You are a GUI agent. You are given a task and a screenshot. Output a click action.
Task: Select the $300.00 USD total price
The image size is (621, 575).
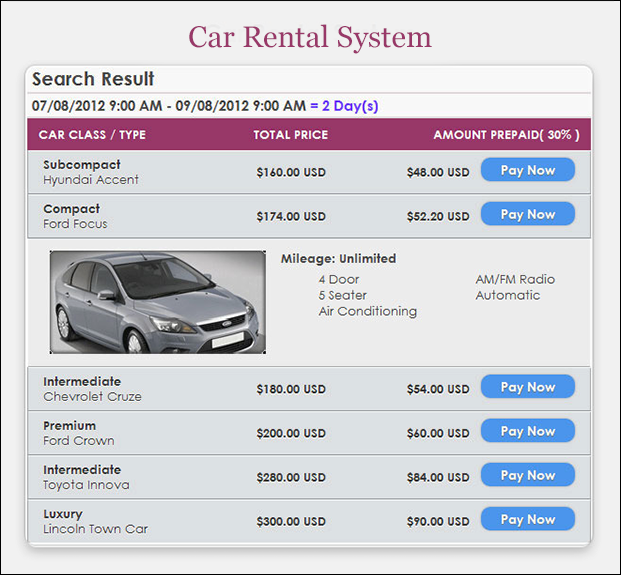[290, 521]
